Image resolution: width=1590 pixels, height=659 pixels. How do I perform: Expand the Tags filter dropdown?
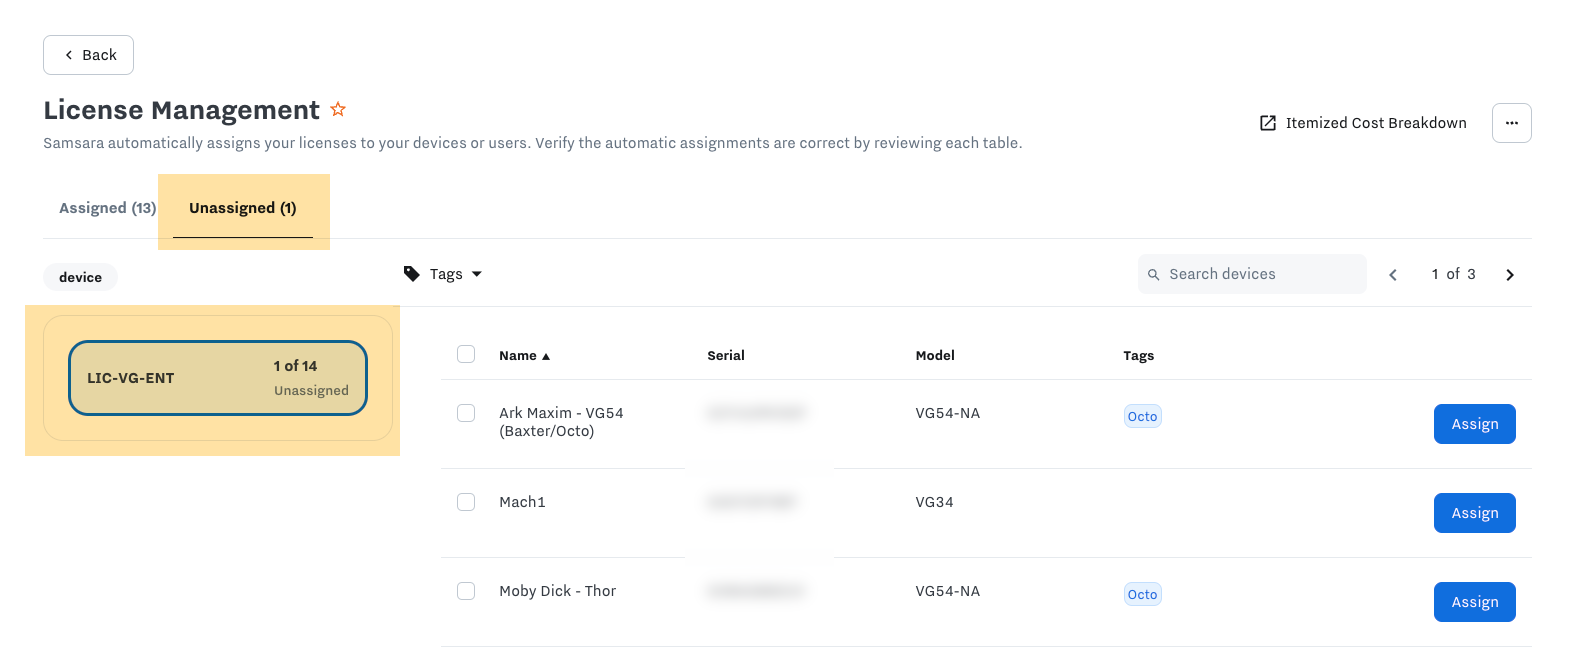pos(476,274)
